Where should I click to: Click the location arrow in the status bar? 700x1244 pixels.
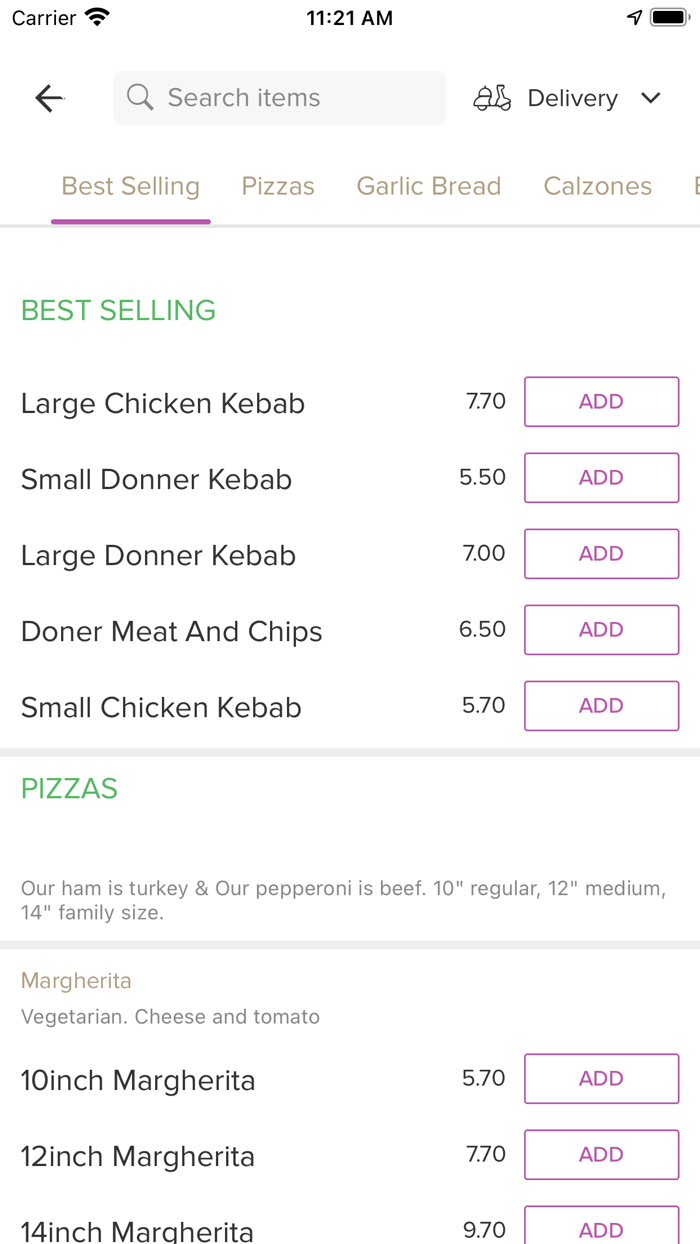[635, 15]
